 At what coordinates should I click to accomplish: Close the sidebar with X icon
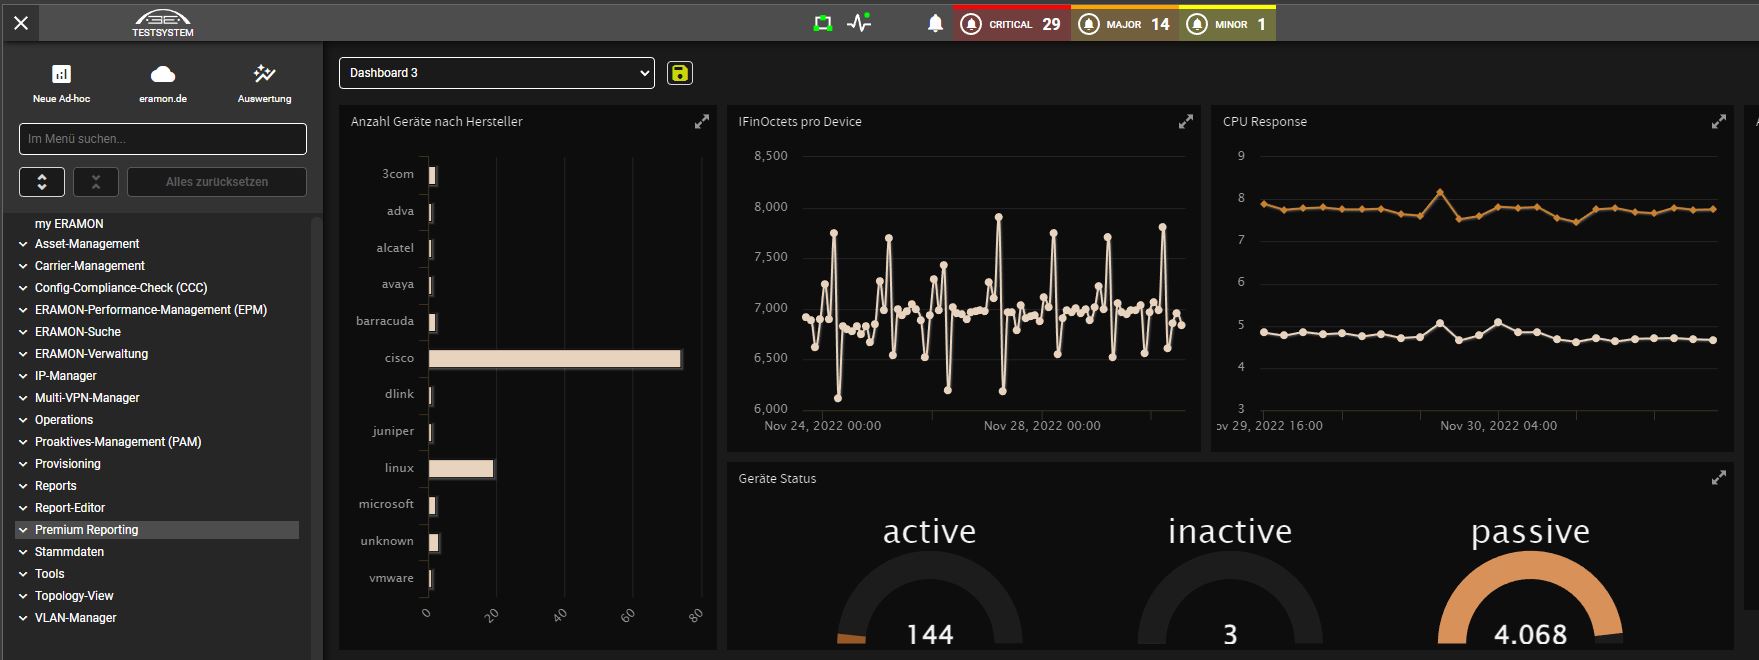21,23
